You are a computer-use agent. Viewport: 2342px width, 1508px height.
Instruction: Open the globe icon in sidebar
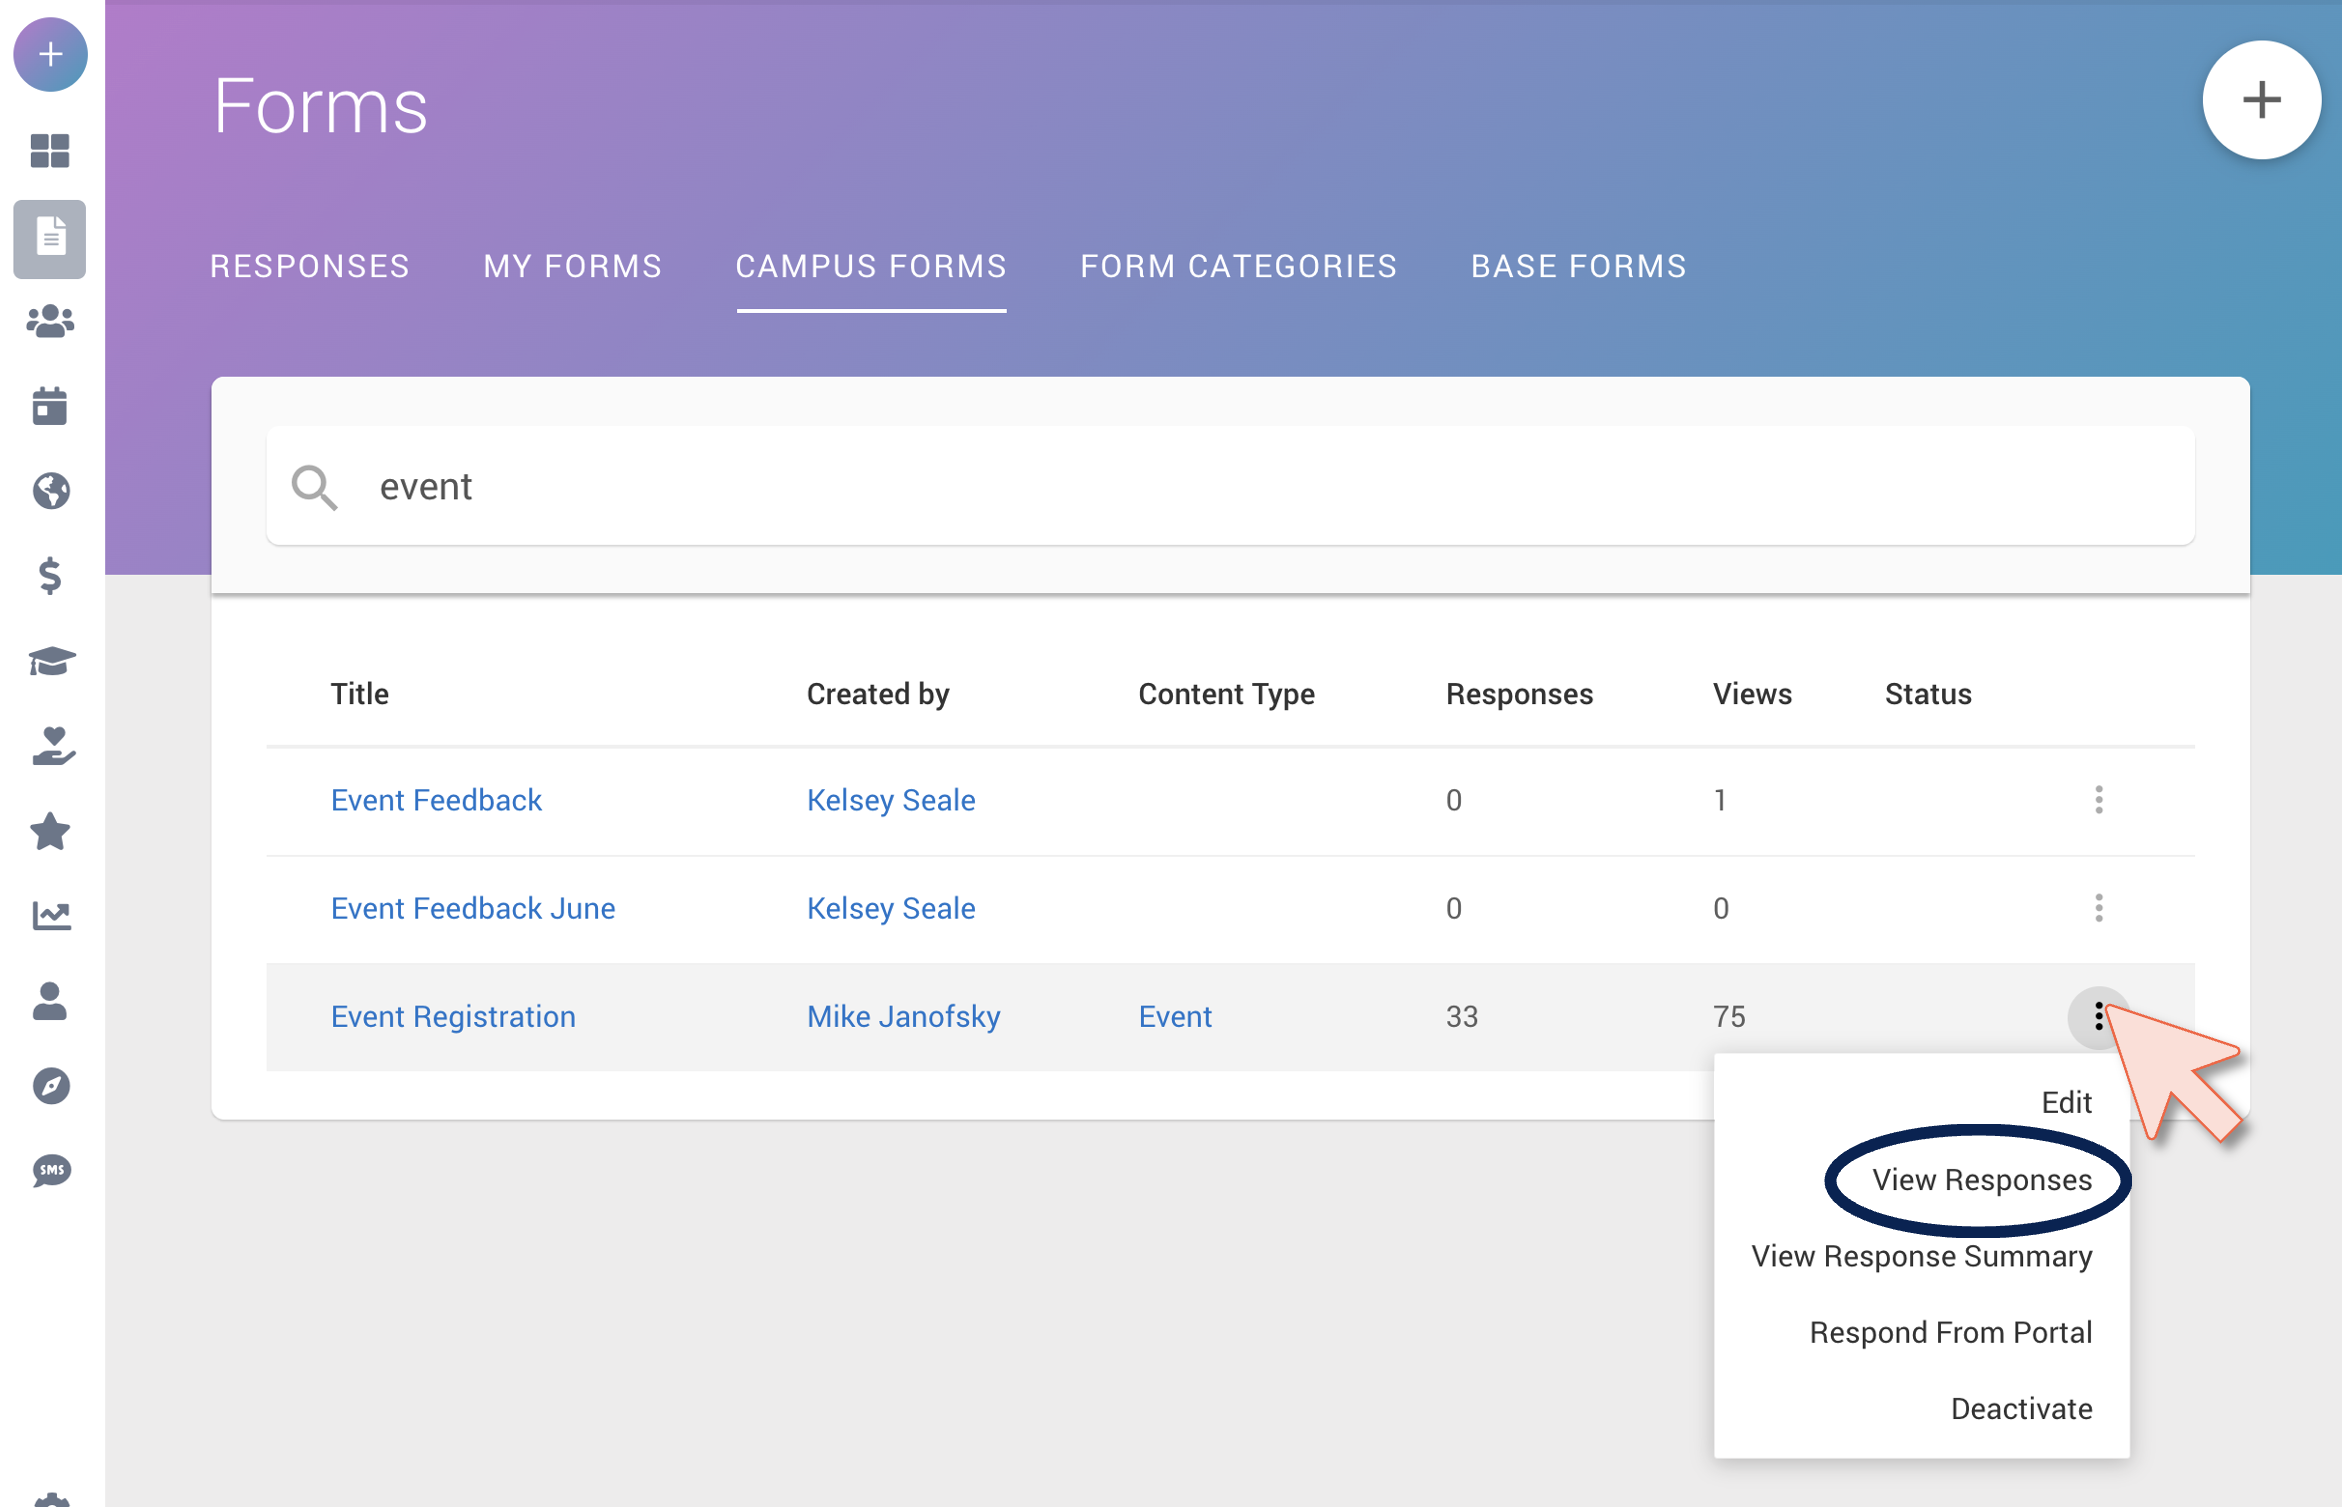pyautogui.click(x=50, y=491)
